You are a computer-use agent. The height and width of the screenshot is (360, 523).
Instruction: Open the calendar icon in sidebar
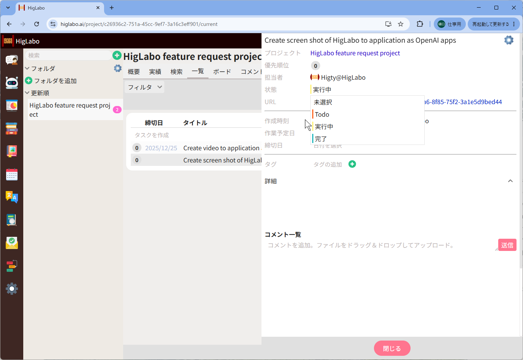tap(11, 174)
